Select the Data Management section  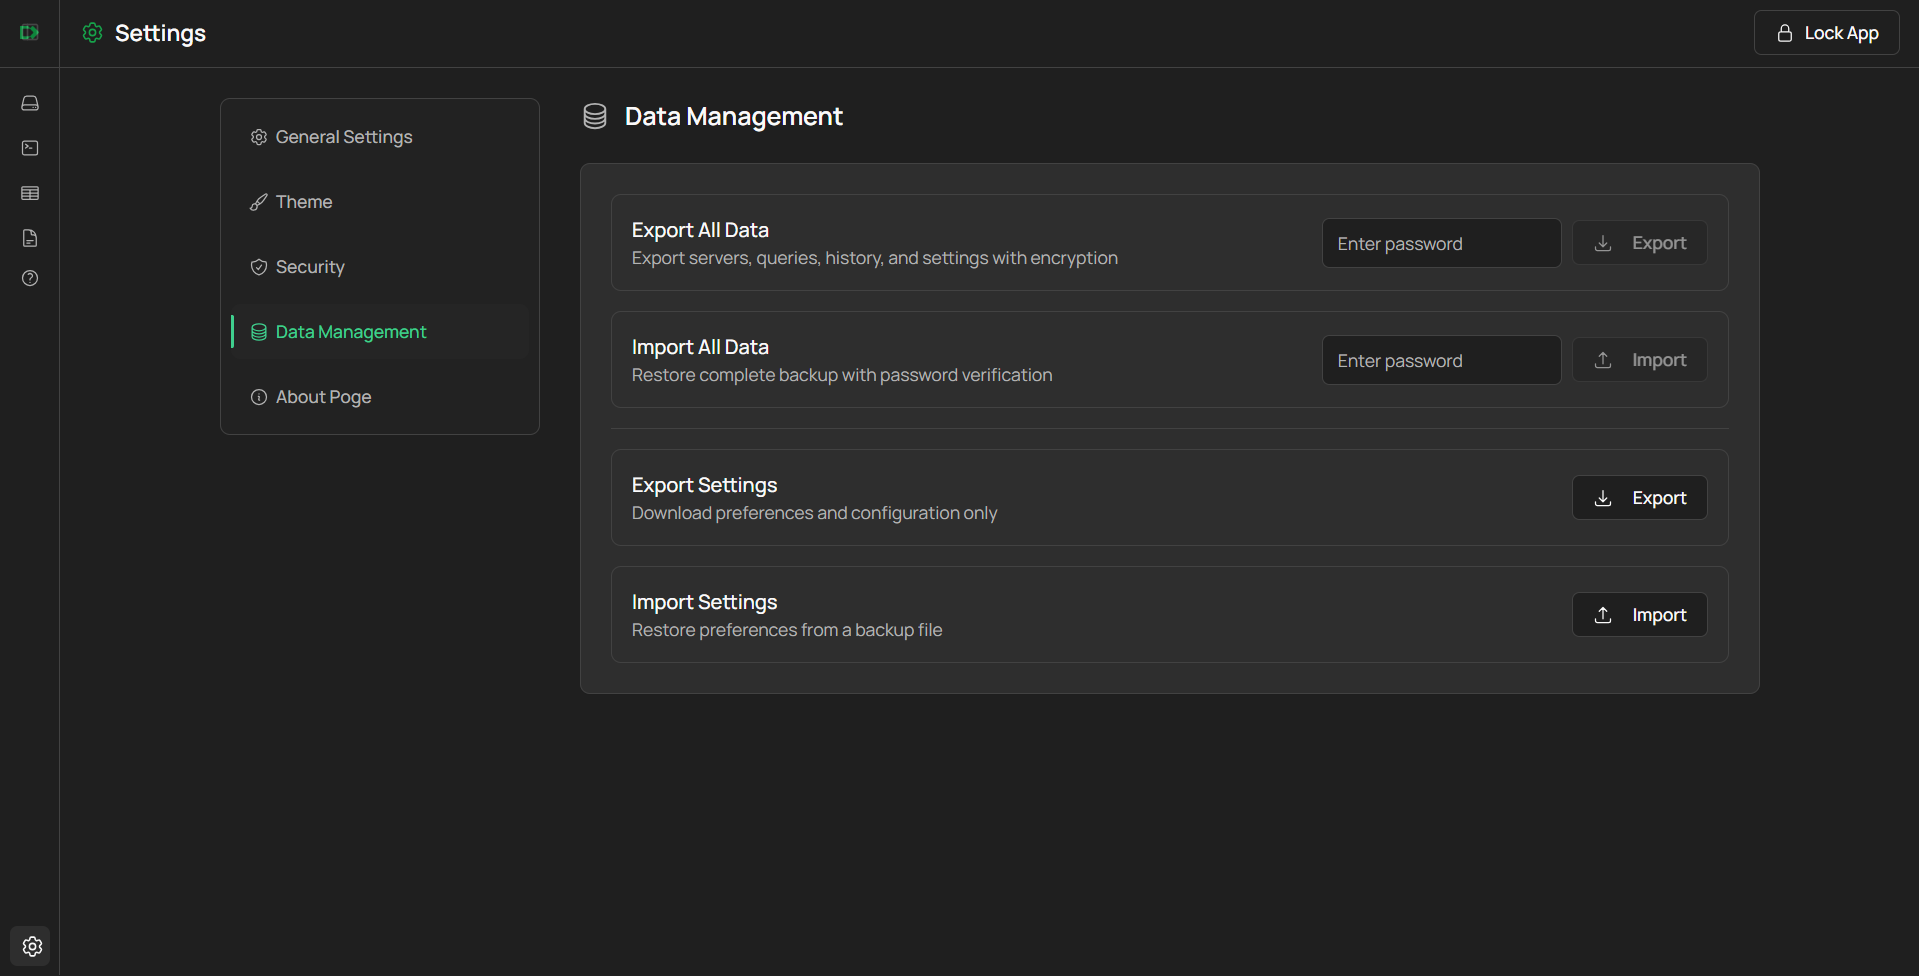[350, 331]
